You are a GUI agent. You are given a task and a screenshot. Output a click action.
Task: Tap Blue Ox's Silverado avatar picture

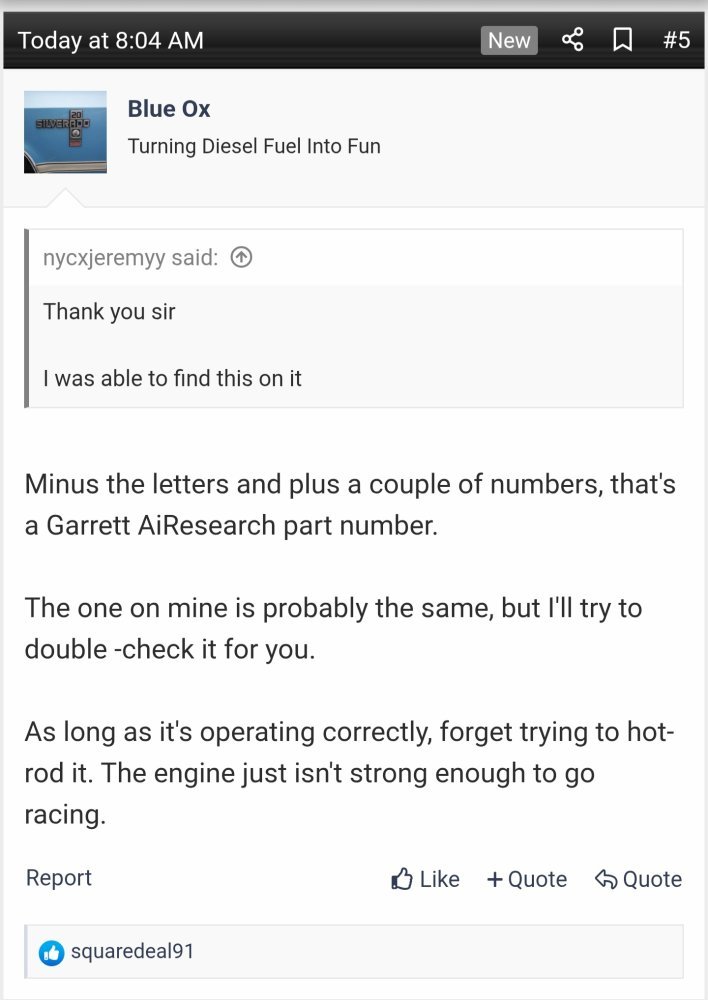click(x=65, y=131)
